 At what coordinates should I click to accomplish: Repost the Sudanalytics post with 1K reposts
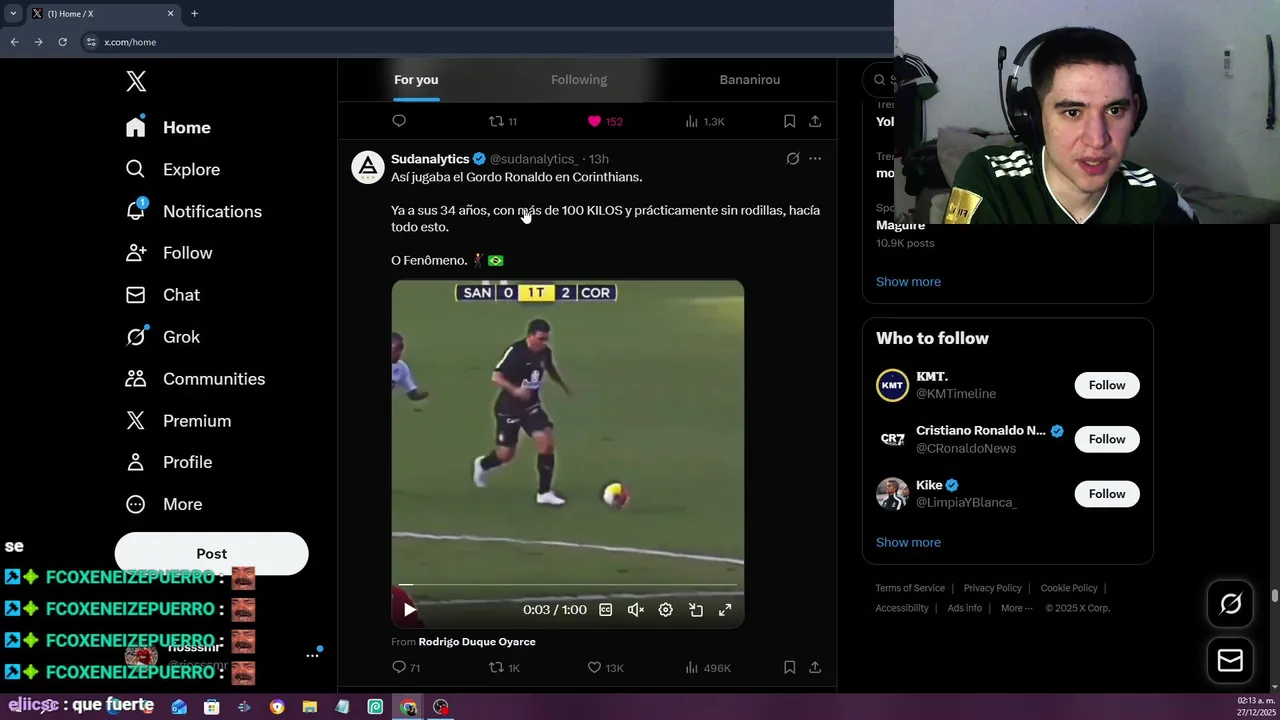coord(504,667)
